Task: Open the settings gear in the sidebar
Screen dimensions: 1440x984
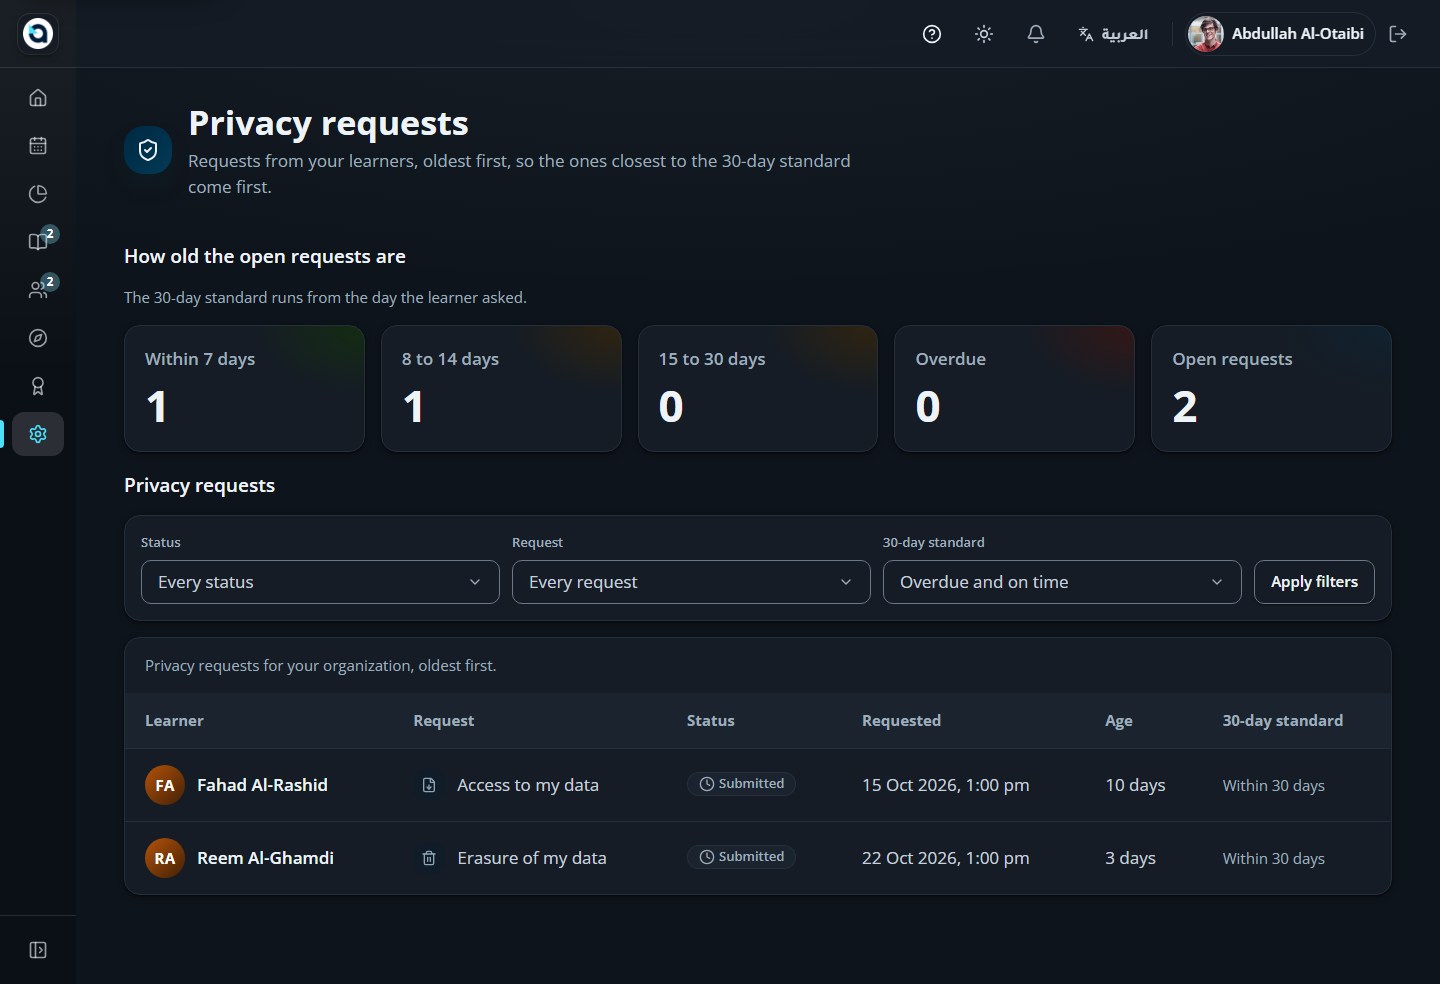Action: (x=38, y=434)
